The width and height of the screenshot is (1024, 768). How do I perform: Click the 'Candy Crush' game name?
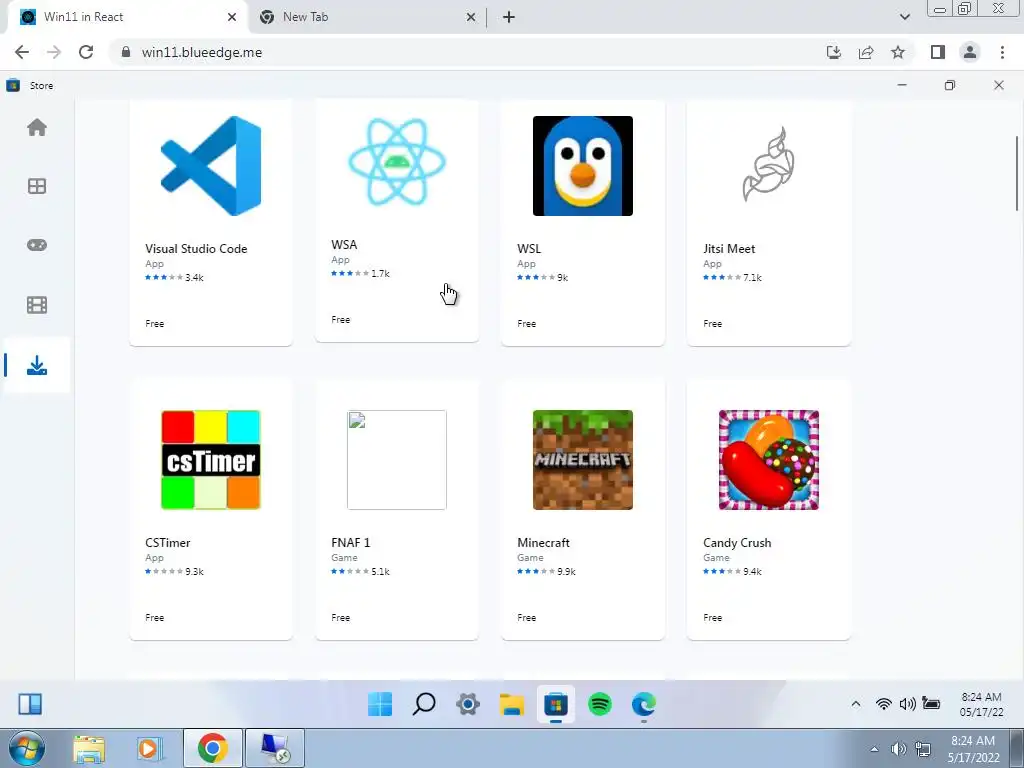tap(737, 543)
